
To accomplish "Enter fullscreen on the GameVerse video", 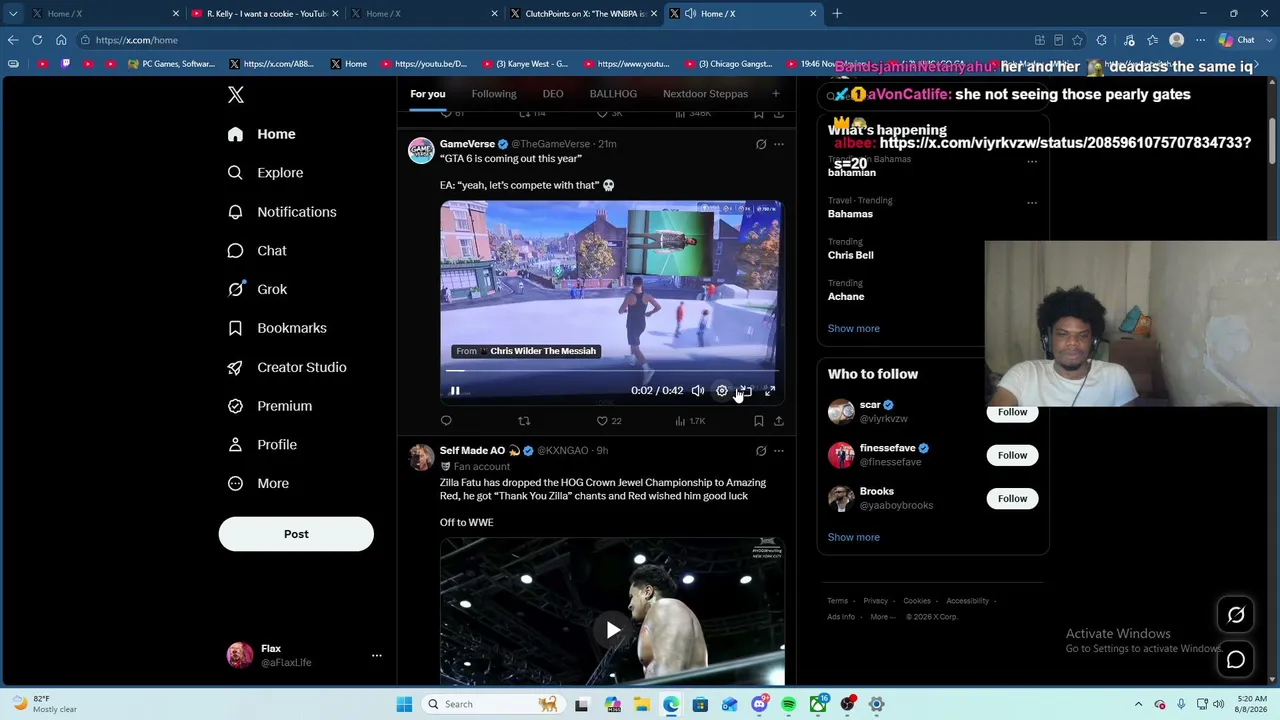I will 770,391.
